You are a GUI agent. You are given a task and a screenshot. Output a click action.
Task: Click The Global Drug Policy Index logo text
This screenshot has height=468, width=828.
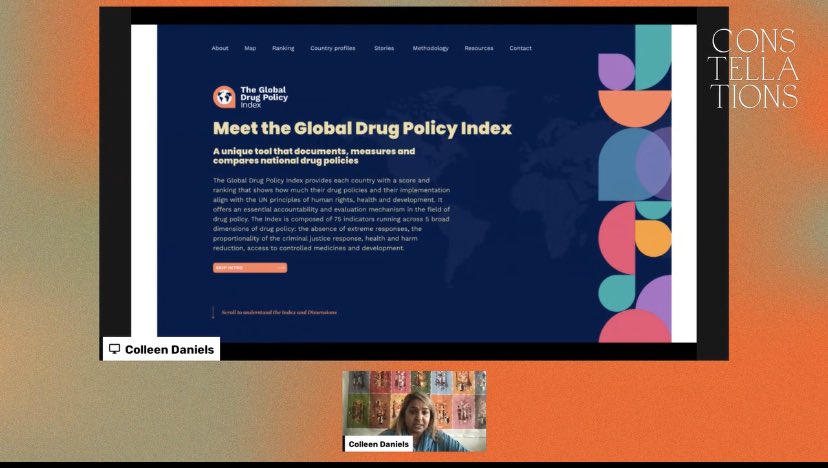tap(264, 97)
